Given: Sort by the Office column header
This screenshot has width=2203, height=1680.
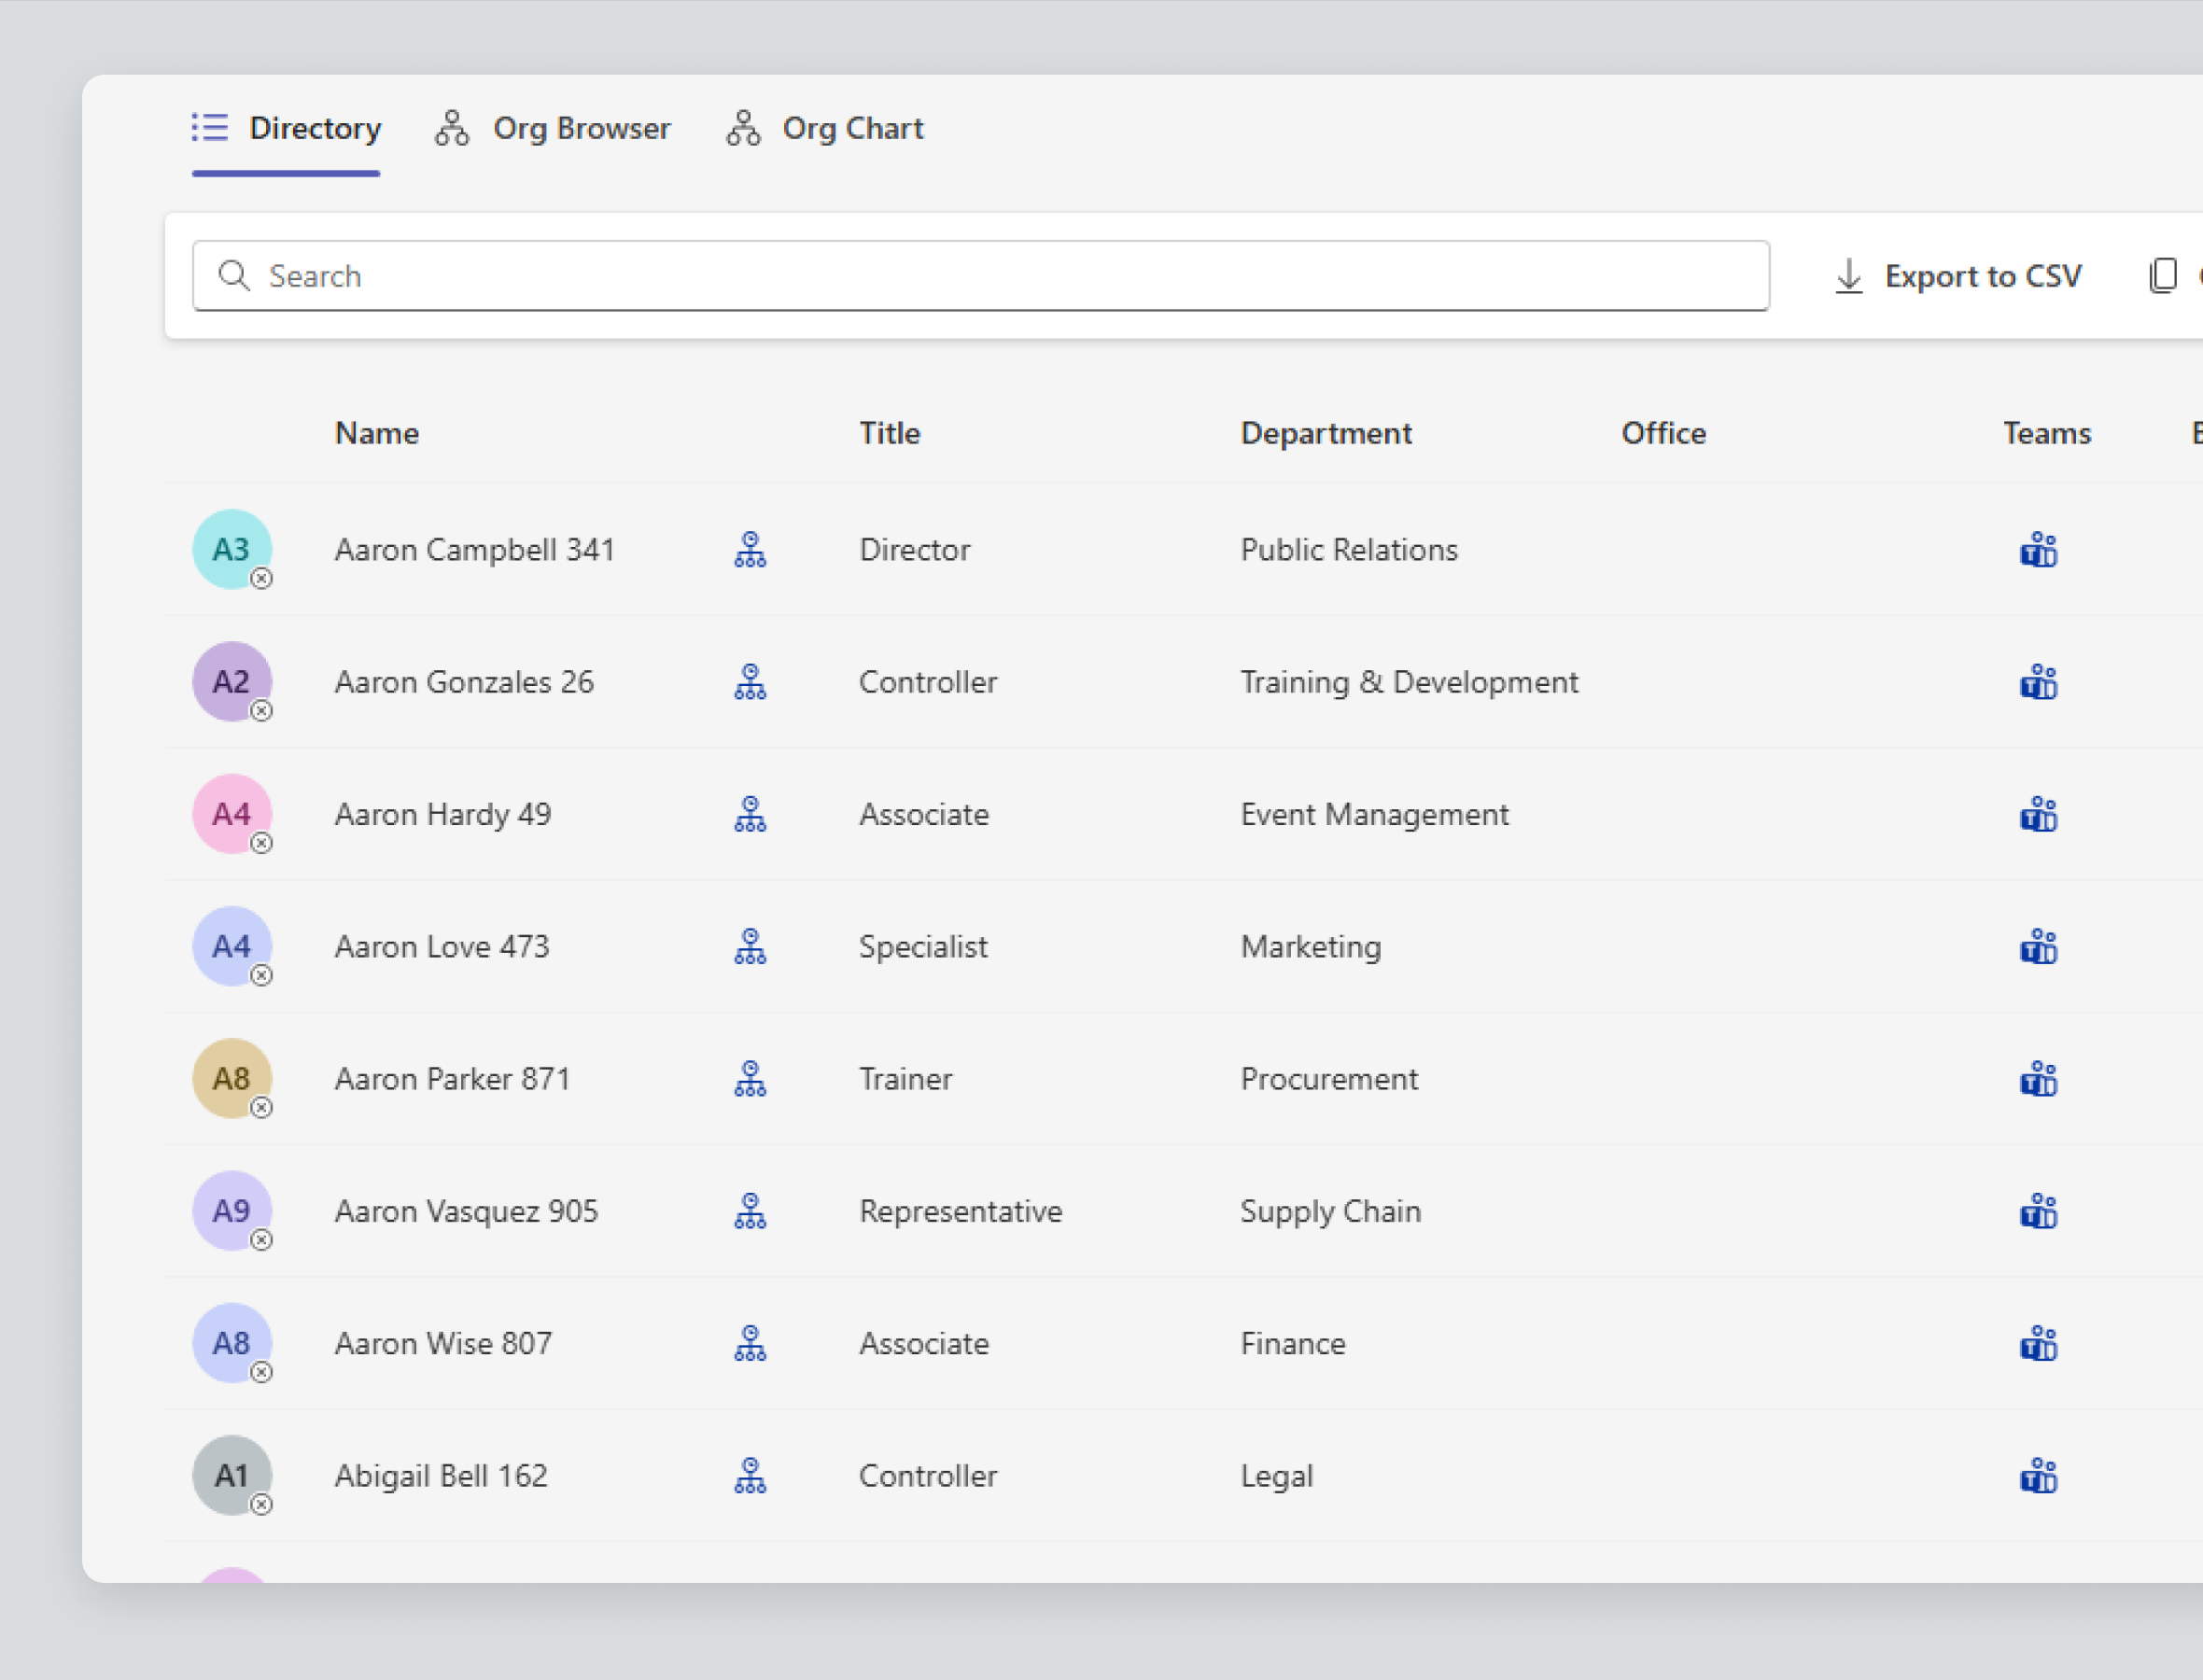Looking at the screenshot, I should (x=1664, y=433).
